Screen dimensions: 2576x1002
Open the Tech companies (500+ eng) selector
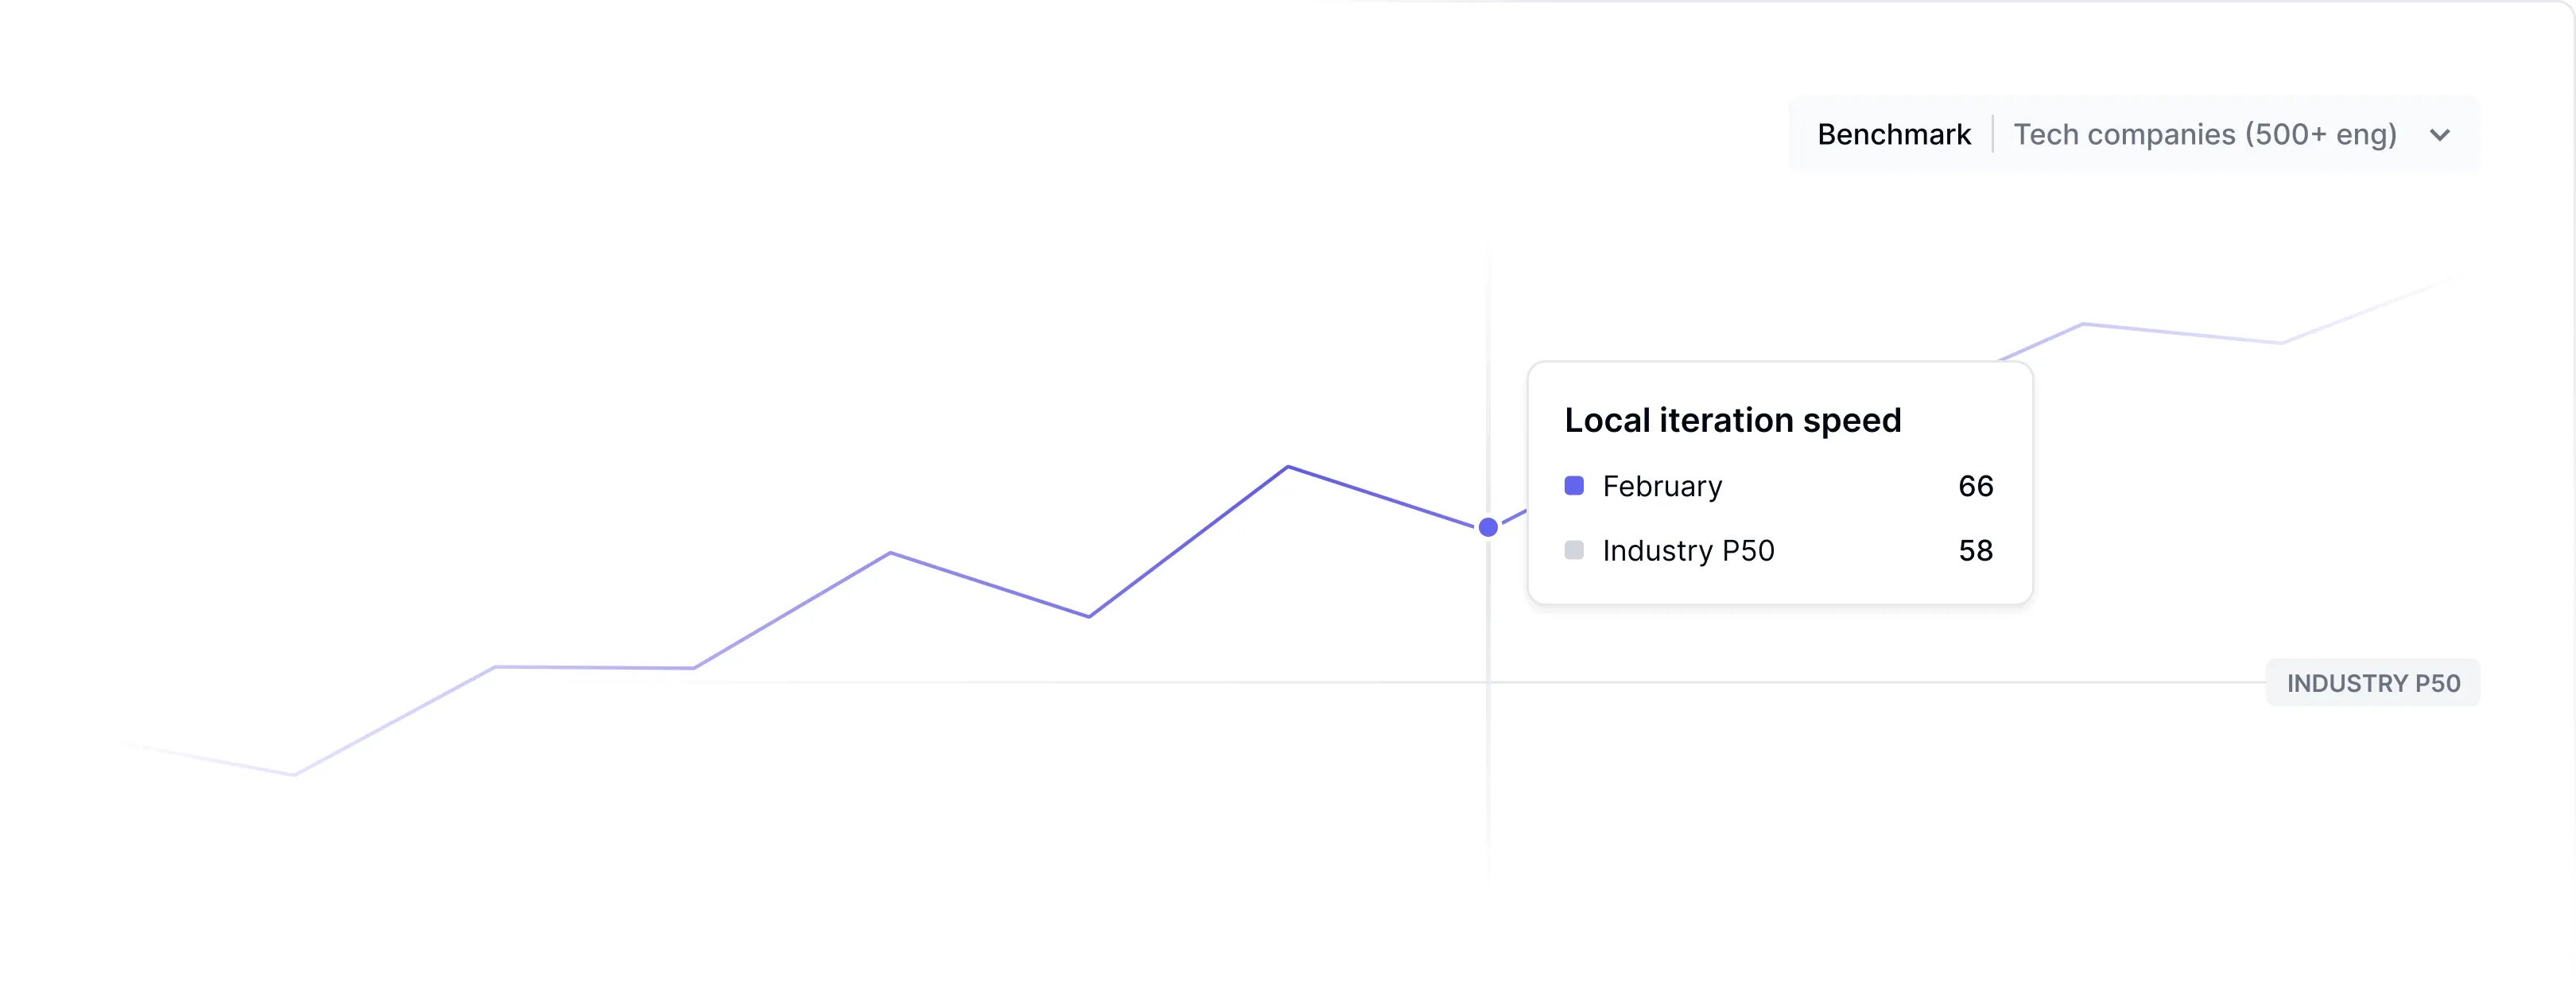(x=2204, y=135)
